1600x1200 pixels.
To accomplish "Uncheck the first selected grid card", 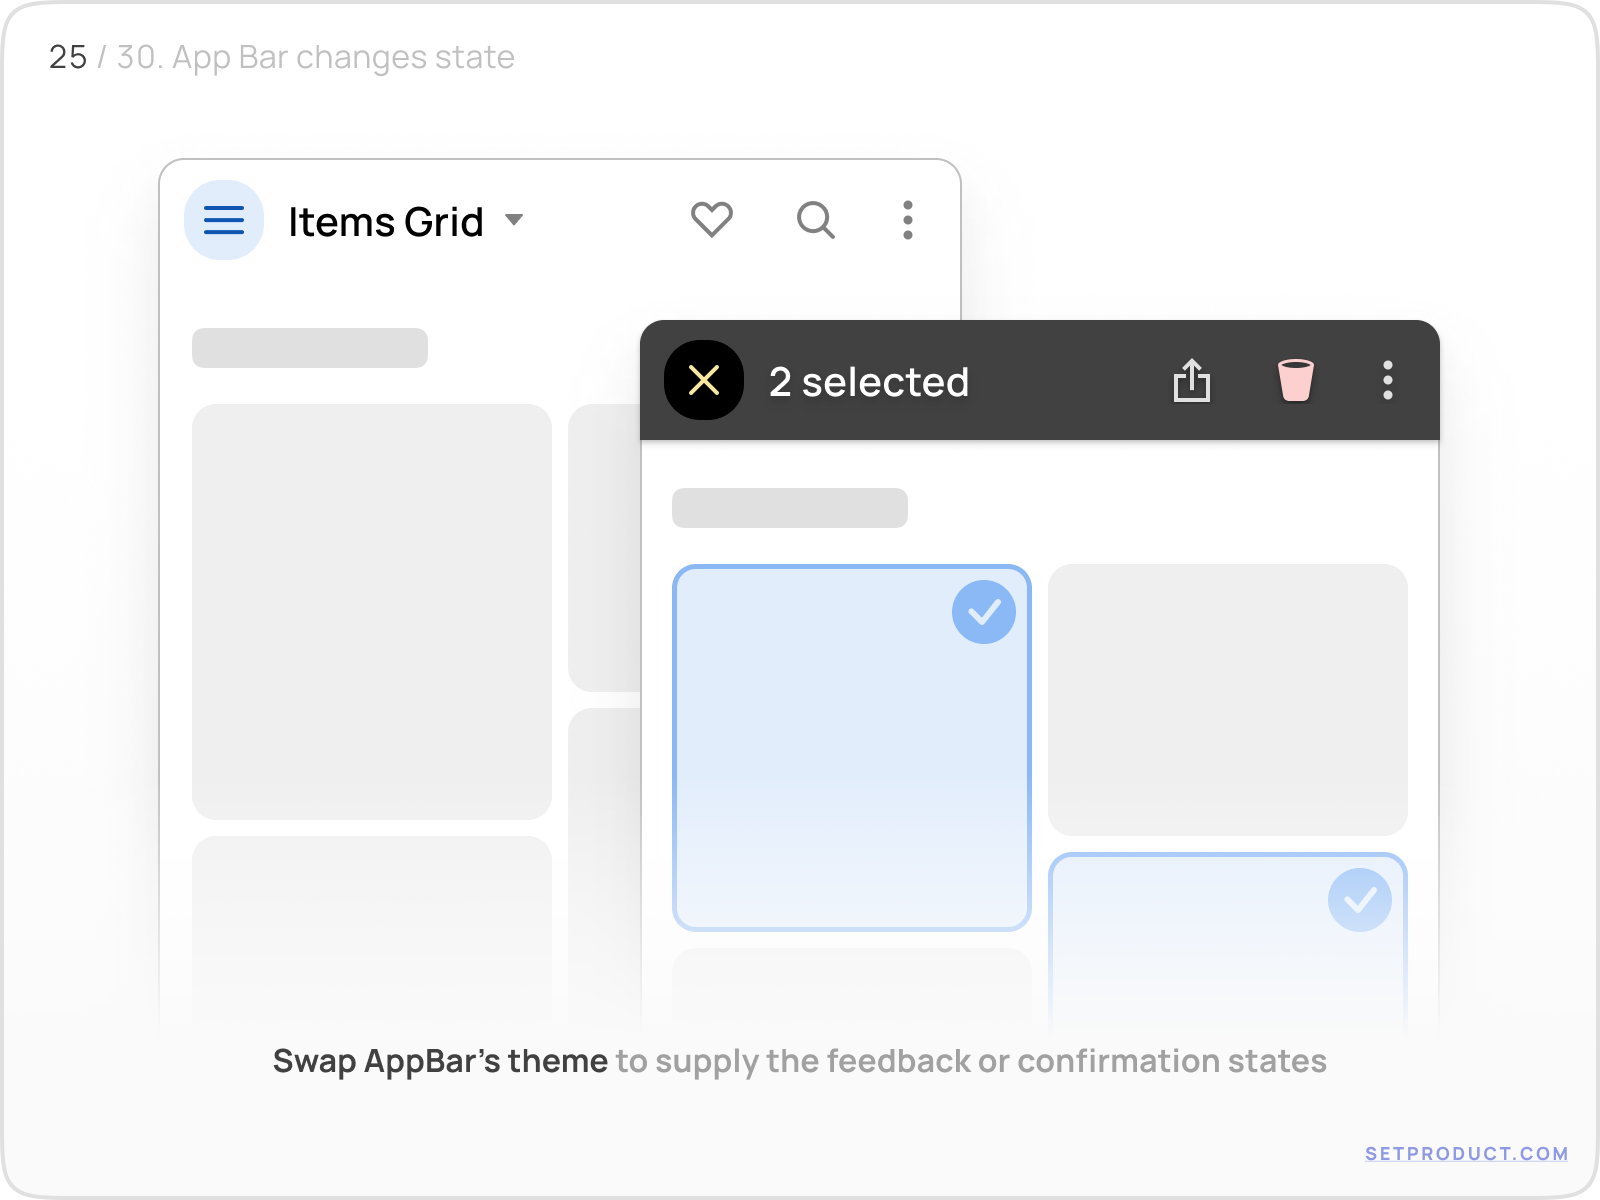I will [984, 610].
